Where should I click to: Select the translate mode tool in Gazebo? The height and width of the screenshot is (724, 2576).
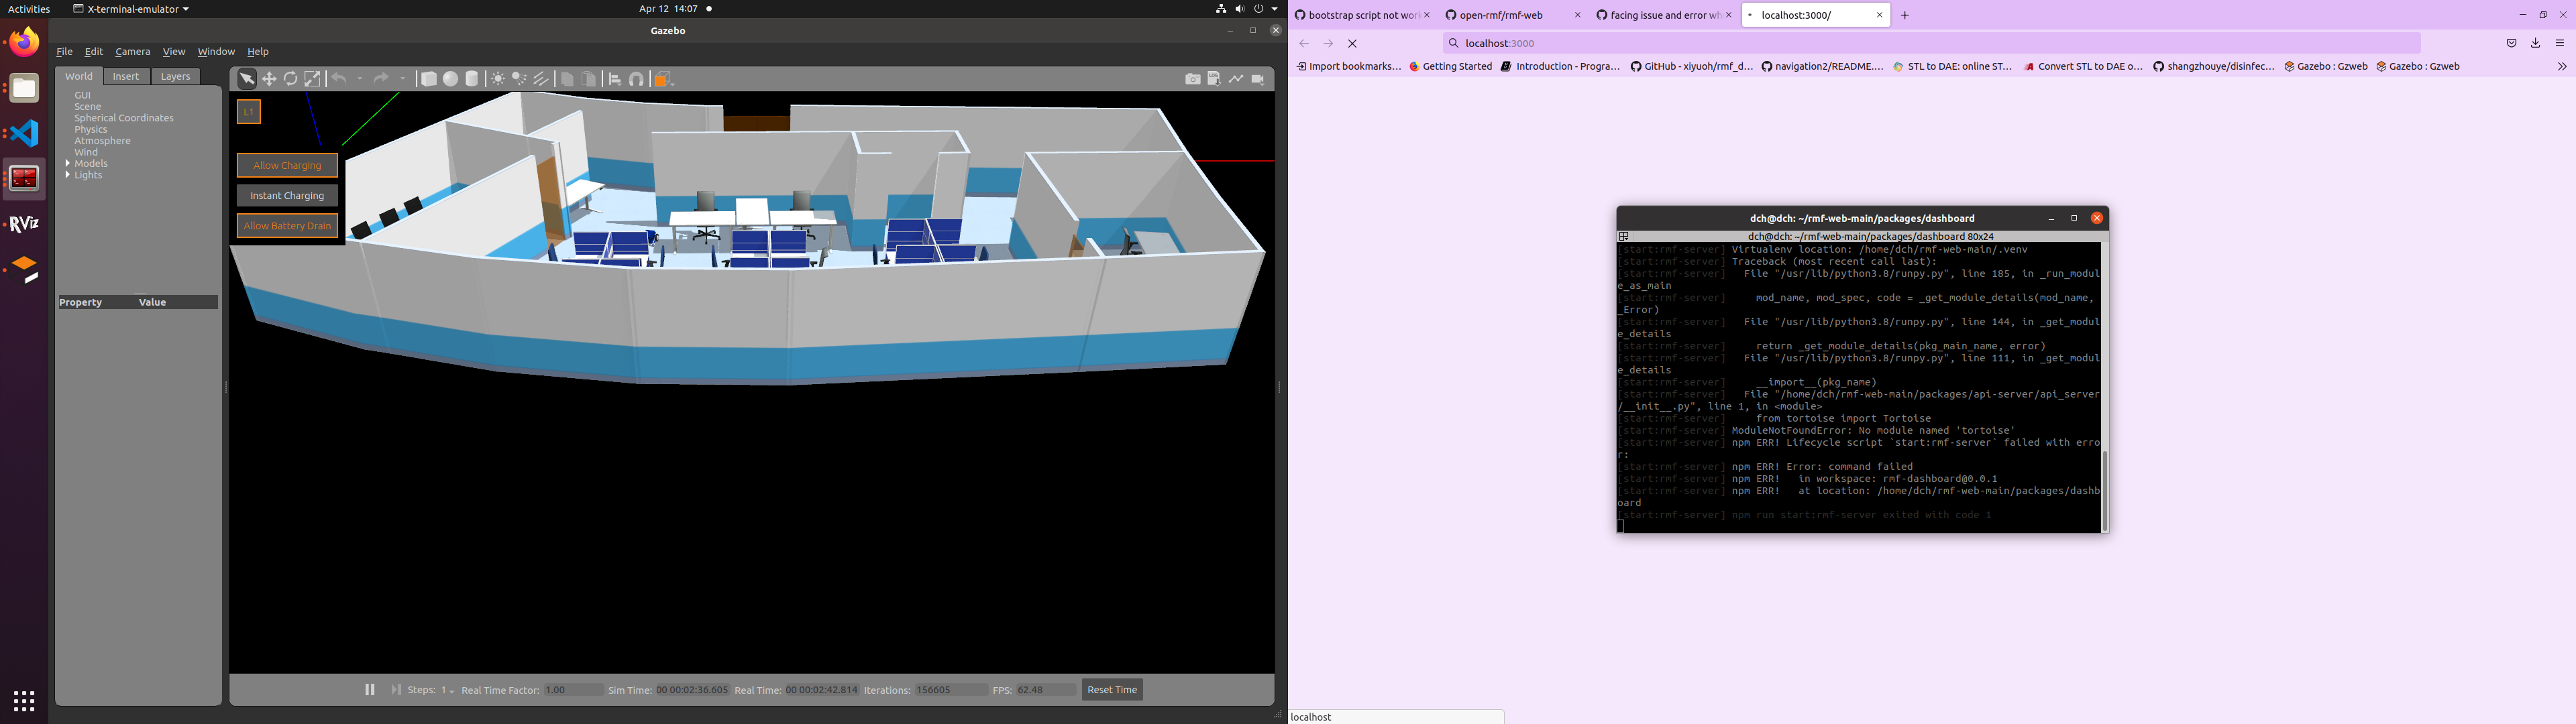click(x=269, y=79)
